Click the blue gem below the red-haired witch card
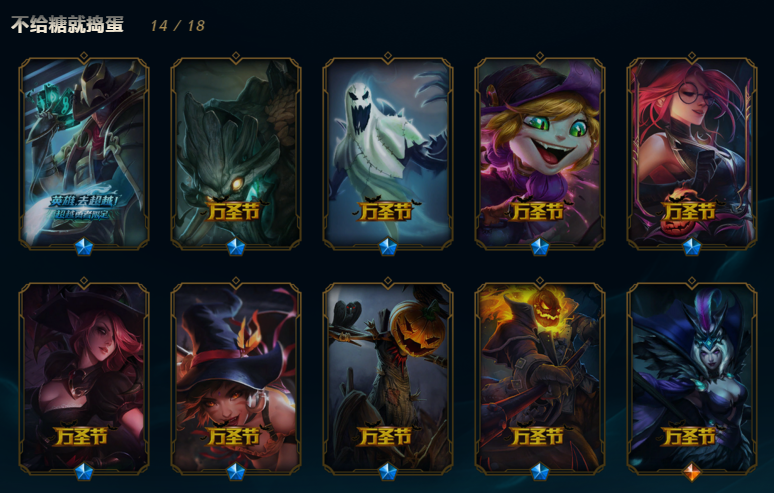 click(83, 472)
